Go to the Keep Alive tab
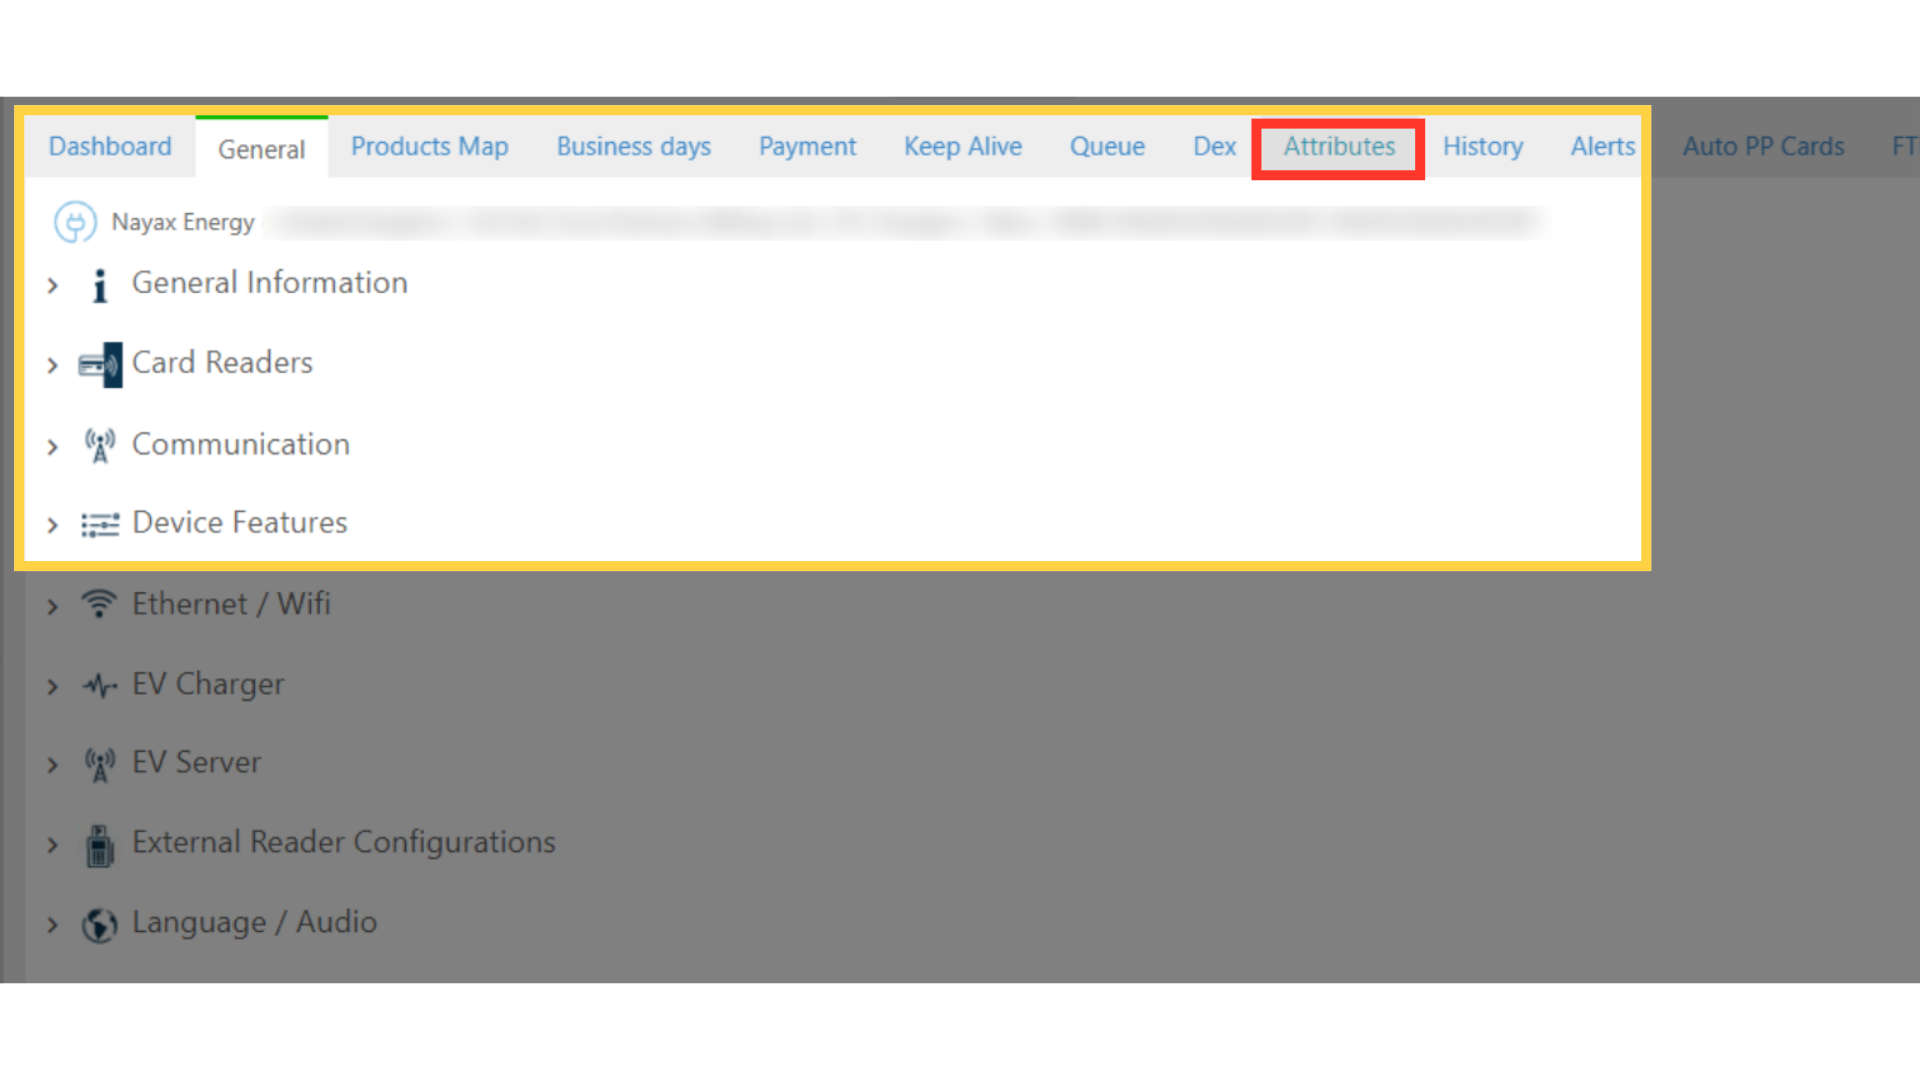1920x1080 pixels. click(x=963, y=147)
